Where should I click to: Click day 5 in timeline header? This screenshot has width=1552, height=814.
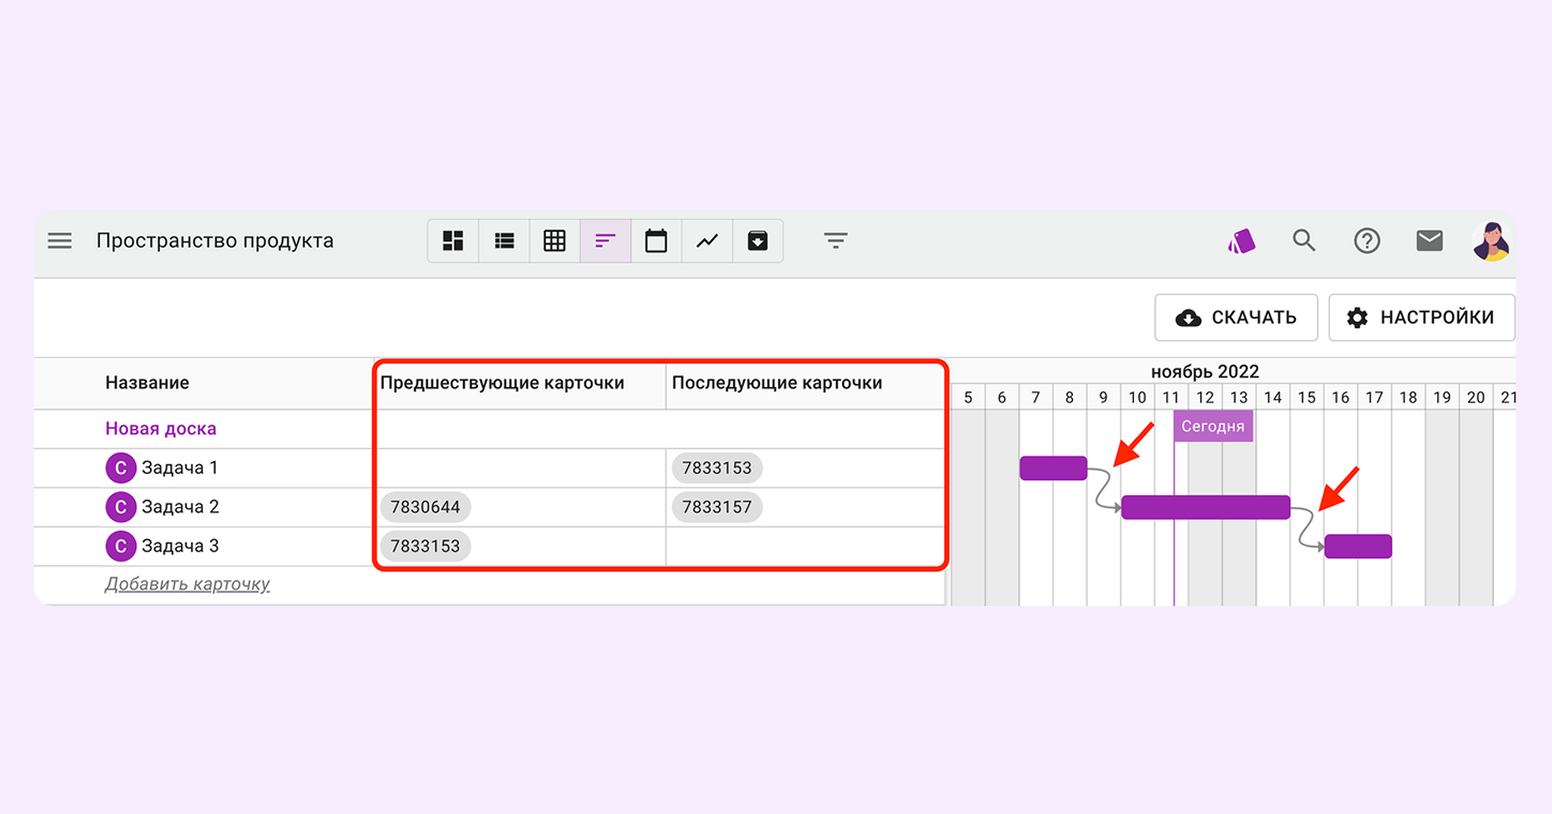pyautogui.click(x=968, y=397)
